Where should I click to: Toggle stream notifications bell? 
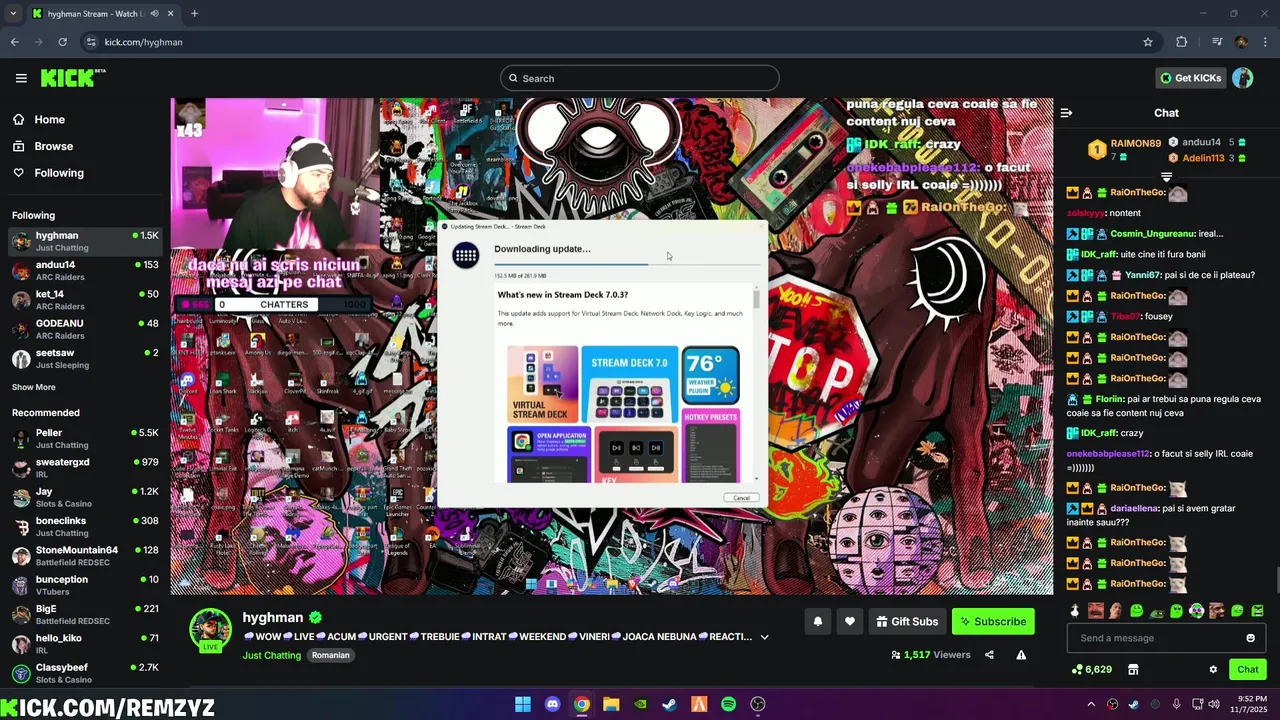(817, 621)
